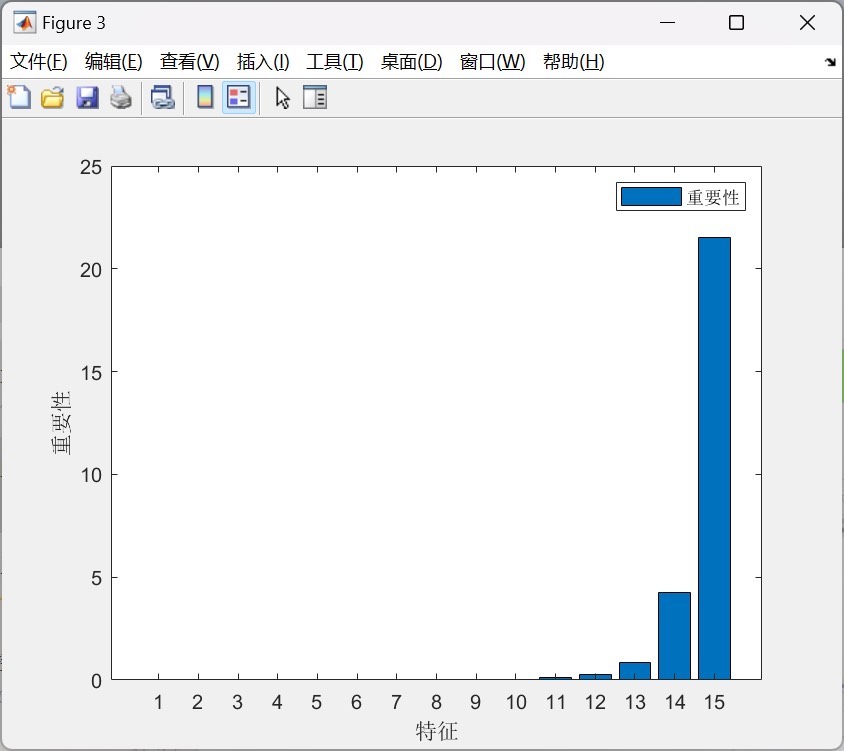
Task: Click x-axis tick label 15
Action: coord(714,702)
